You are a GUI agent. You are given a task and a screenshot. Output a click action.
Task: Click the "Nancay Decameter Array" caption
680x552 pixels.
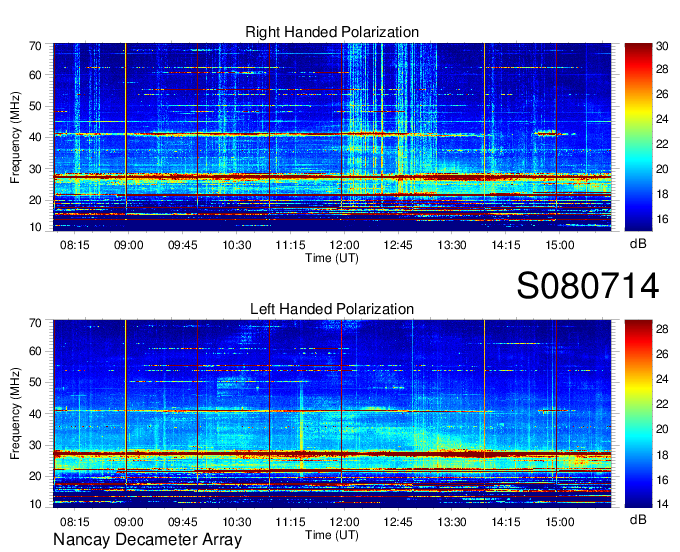tap(147, 540)
